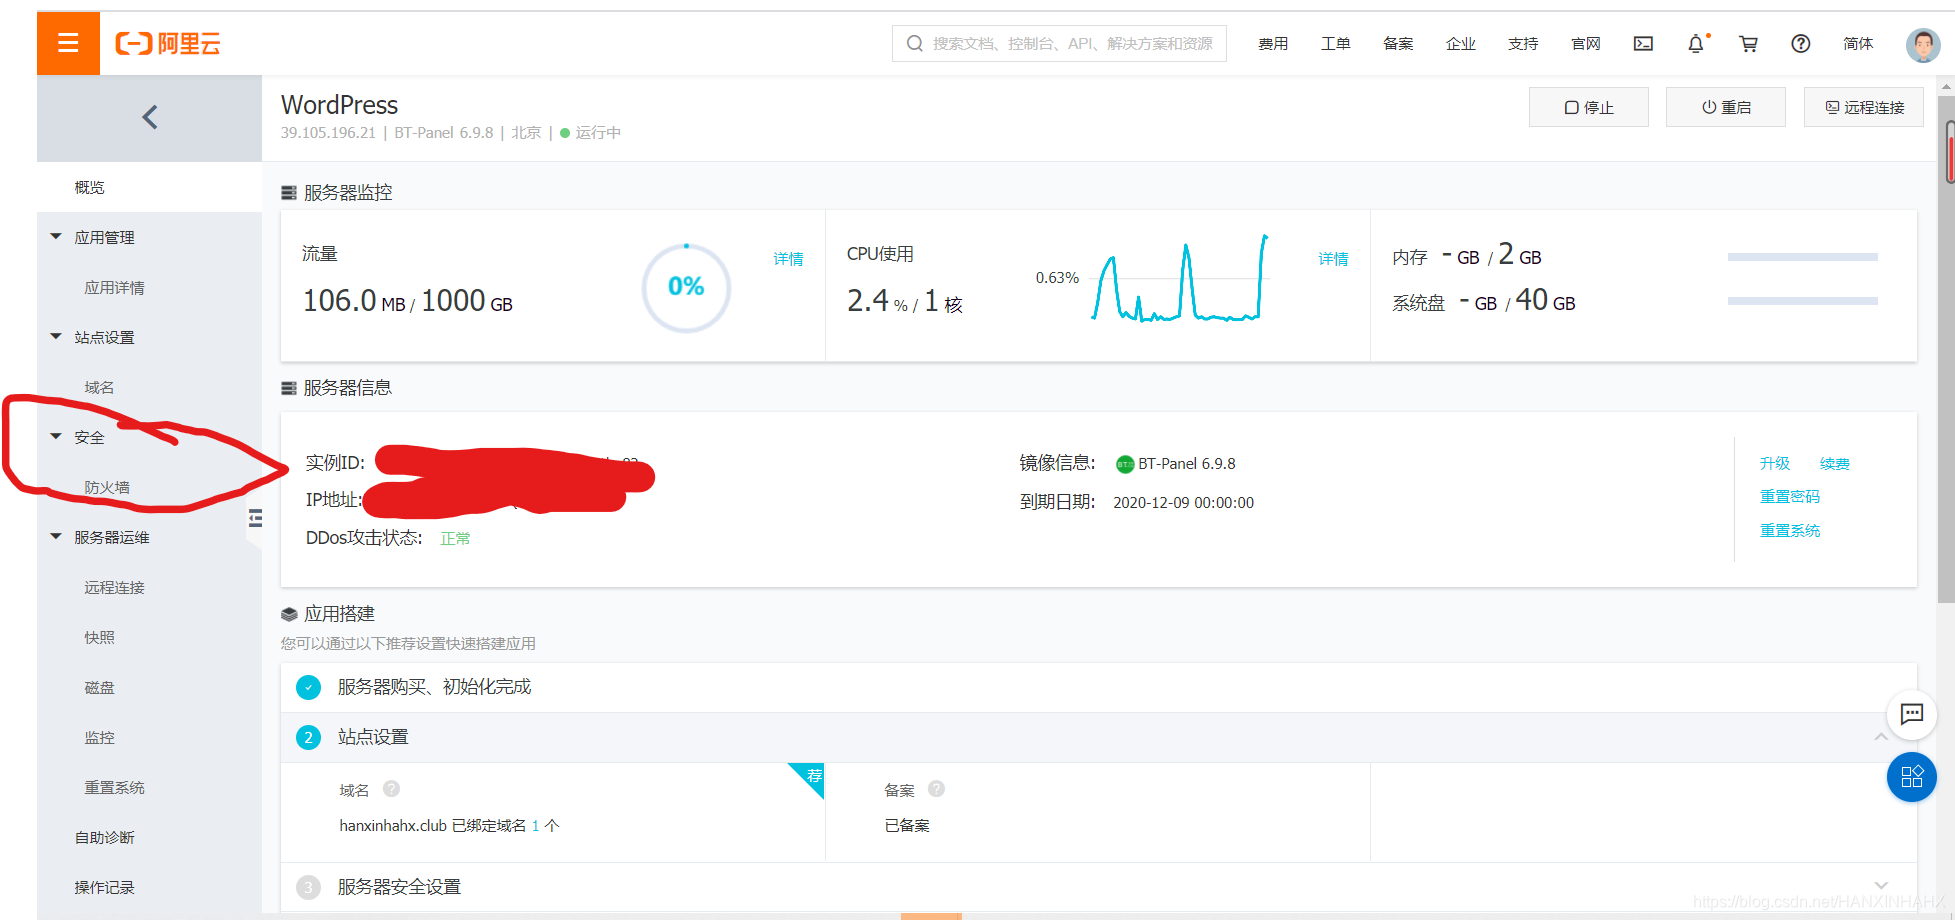Open traffic 详情 link
Viewport: 1955px width, 920px height.
pyautogui.click(x=788, y=258)
